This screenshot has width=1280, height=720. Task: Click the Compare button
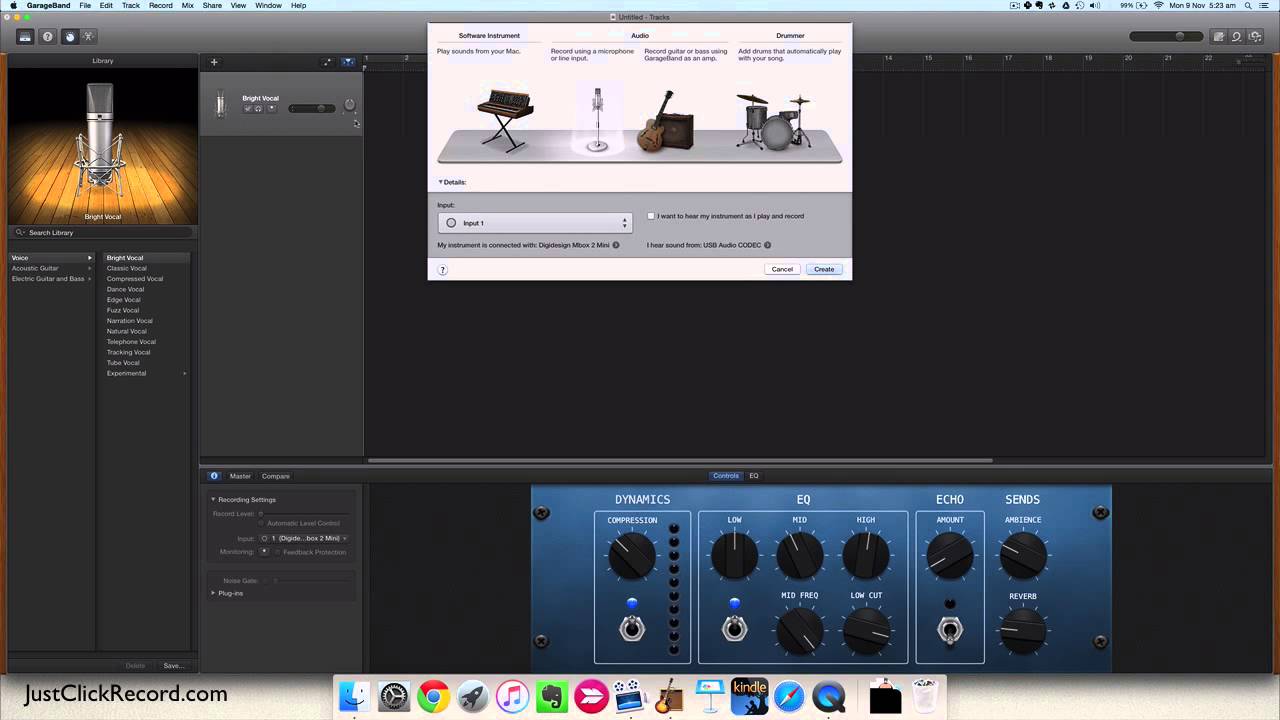pyautogui.click(x=276, y=476)
